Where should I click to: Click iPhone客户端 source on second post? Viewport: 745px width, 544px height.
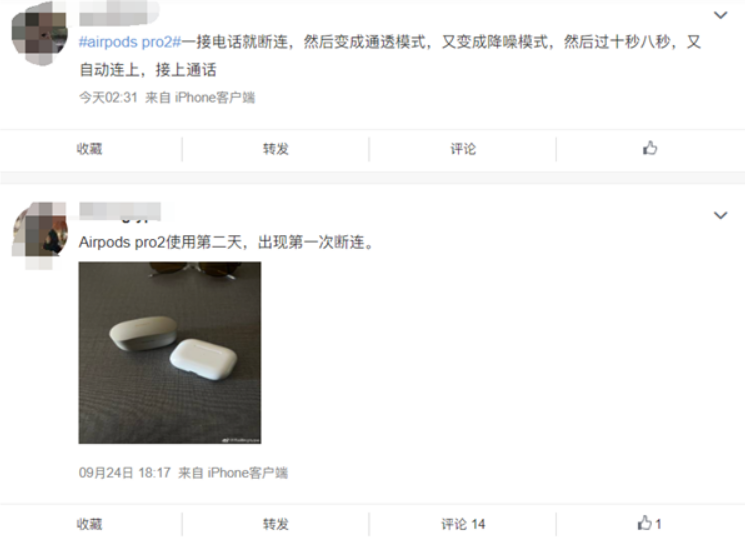pos(248,473)
